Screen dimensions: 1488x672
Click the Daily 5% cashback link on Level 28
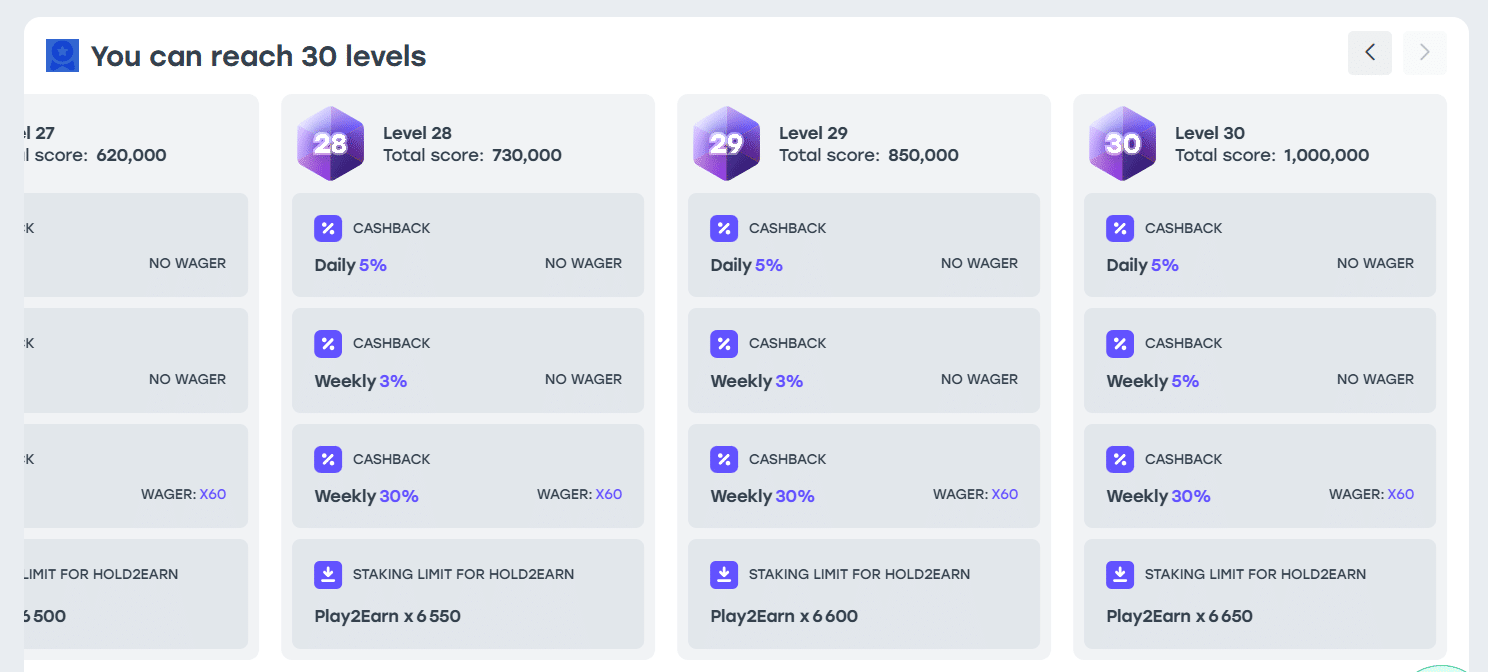coord(352,263)
